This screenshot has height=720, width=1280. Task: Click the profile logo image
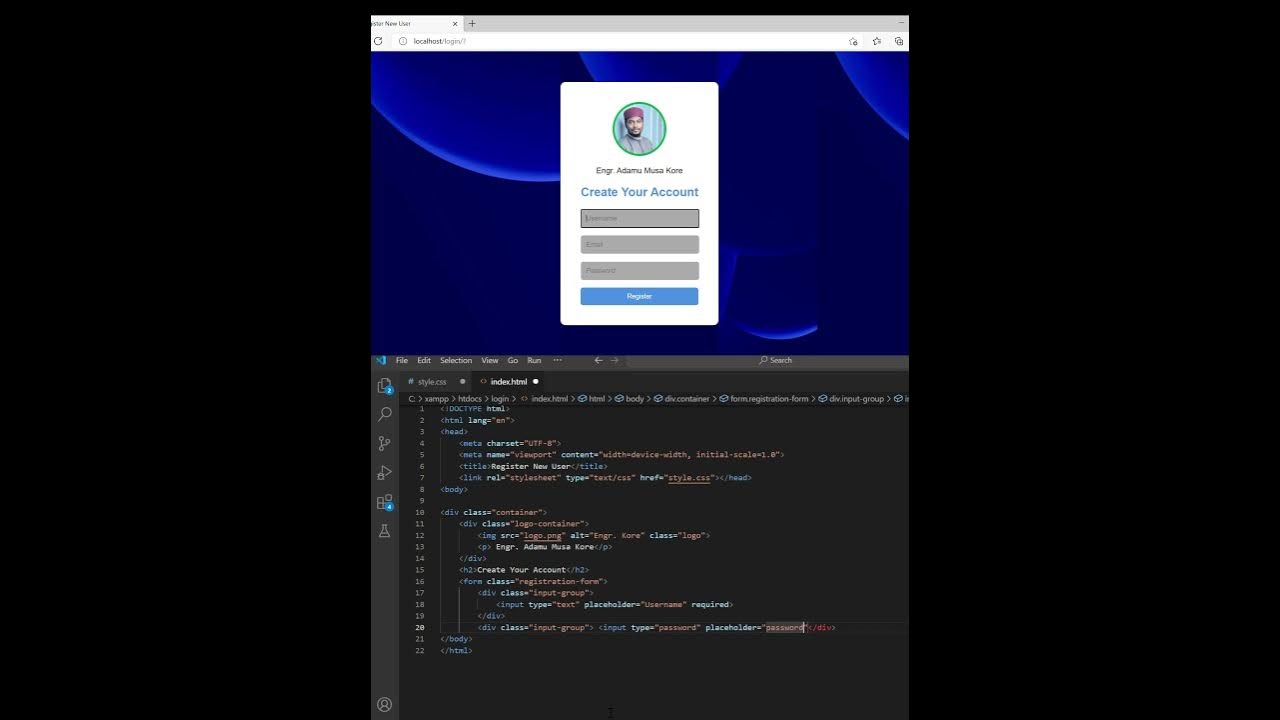tap(639, 129)
